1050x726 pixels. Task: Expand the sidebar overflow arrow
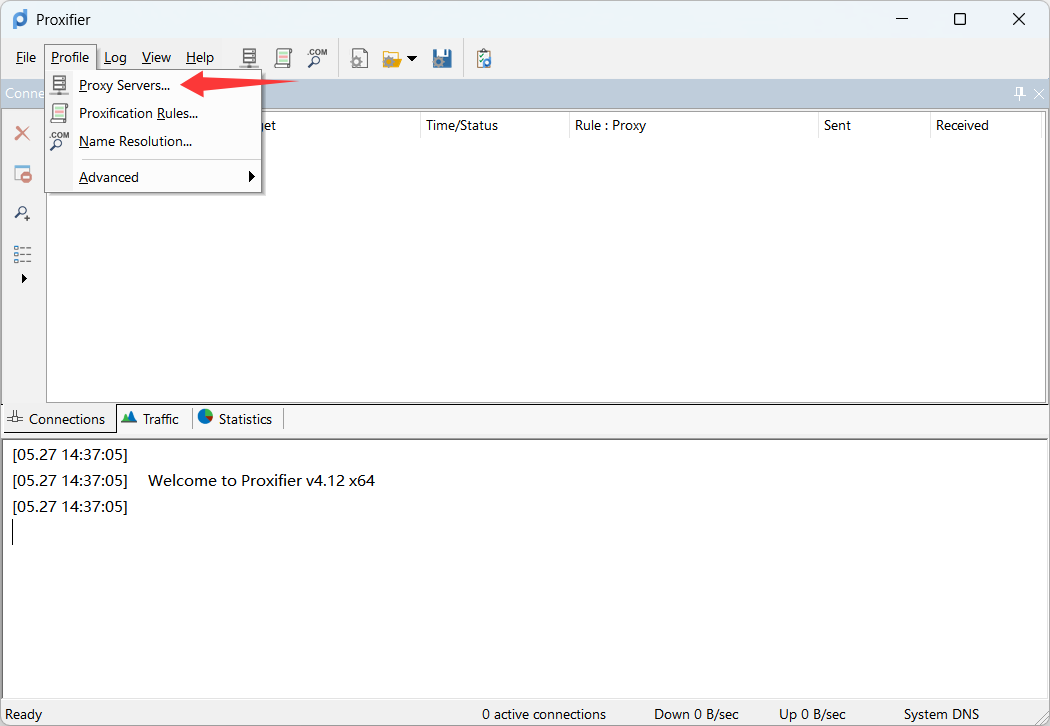pos(24,278)
